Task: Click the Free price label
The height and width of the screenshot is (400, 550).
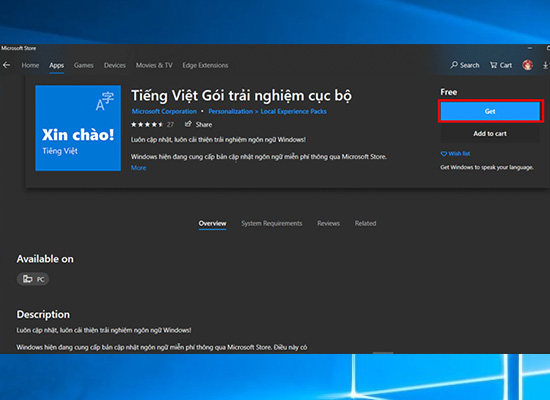Action: click(x=449, y=92)
